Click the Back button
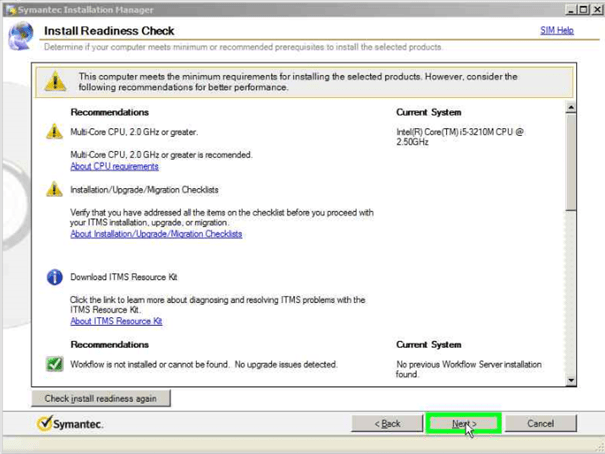 click(x=387, y=423)
